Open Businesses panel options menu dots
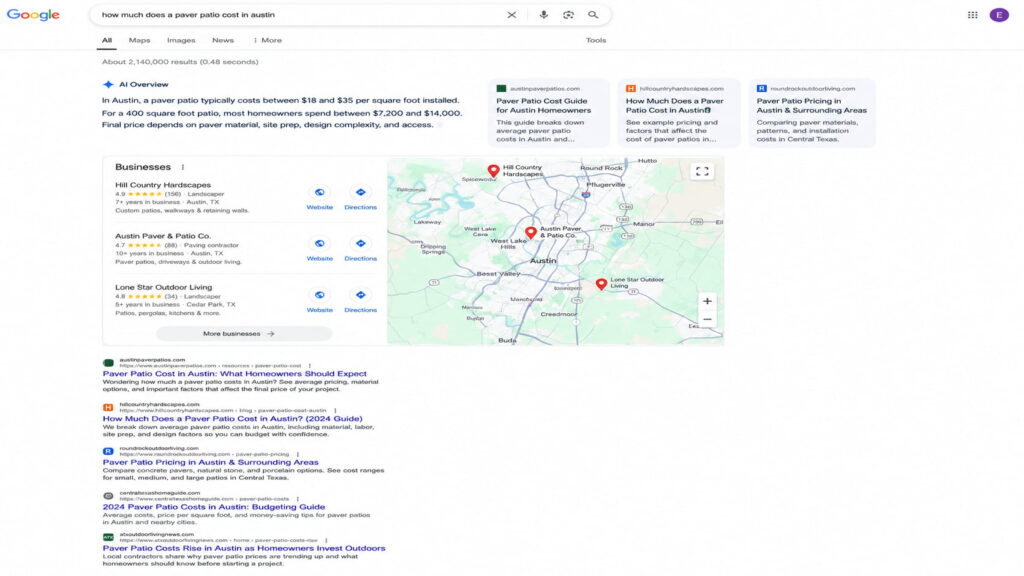Screen dimensions: 1024x576 183,167
